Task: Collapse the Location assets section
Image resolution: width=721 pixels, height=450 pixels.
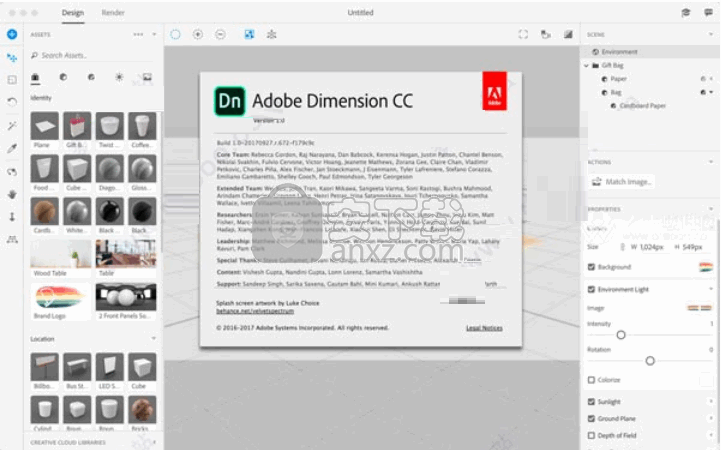Action: [x=154, y=339]
